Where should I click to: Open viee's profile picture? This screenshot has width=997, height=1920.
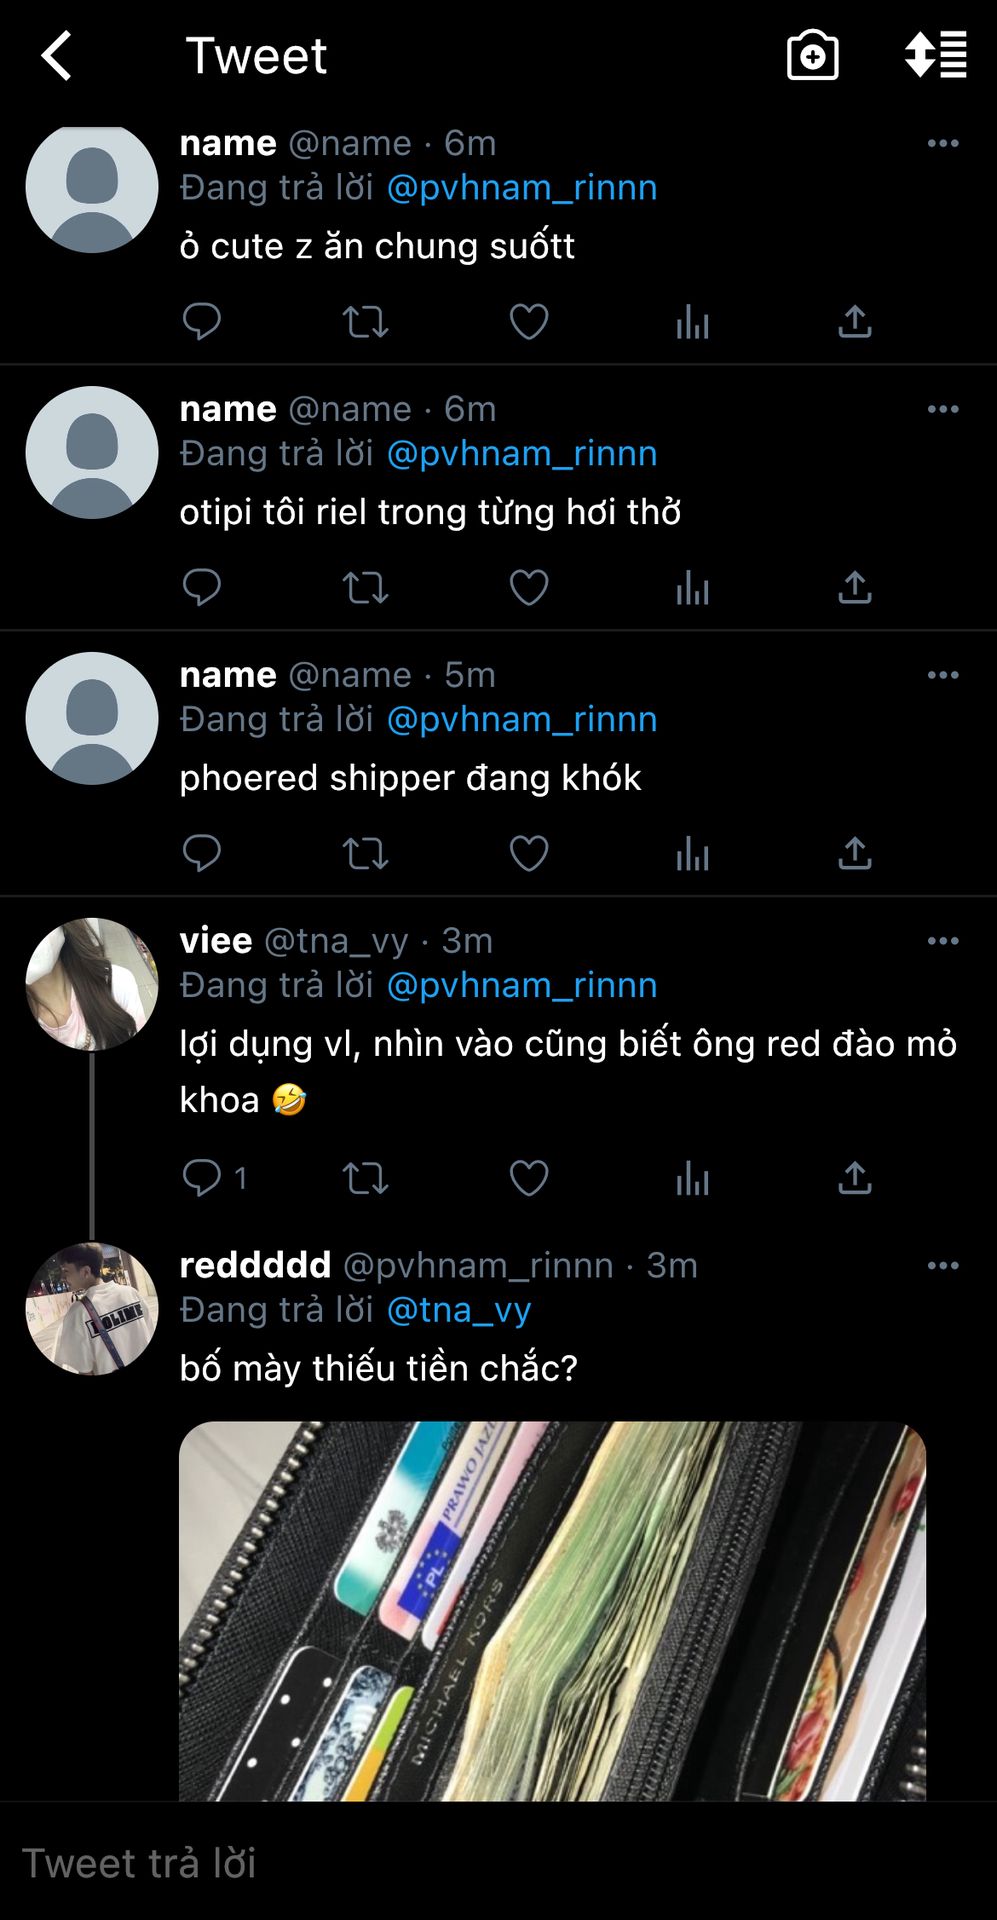click(x=92, y=984)
